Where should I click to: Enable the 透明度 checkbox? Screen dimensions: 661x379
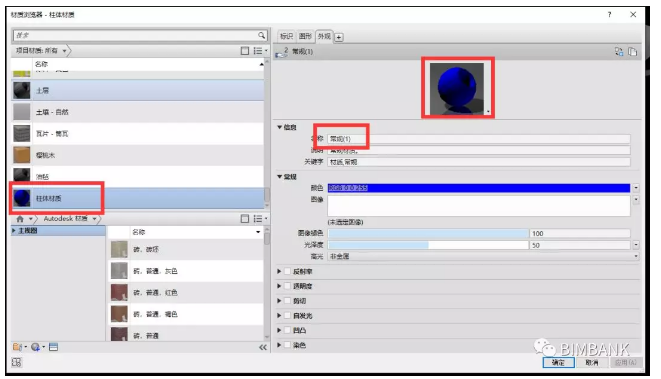click(x=288, y=286)
